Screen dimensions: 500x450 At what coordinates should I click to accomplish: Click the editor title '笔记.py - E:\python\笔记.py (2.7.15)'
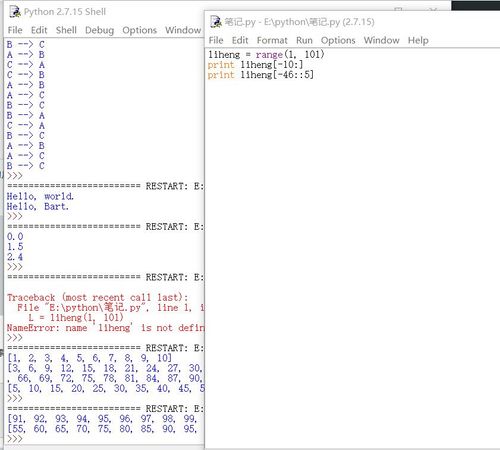tap(299, 22)
